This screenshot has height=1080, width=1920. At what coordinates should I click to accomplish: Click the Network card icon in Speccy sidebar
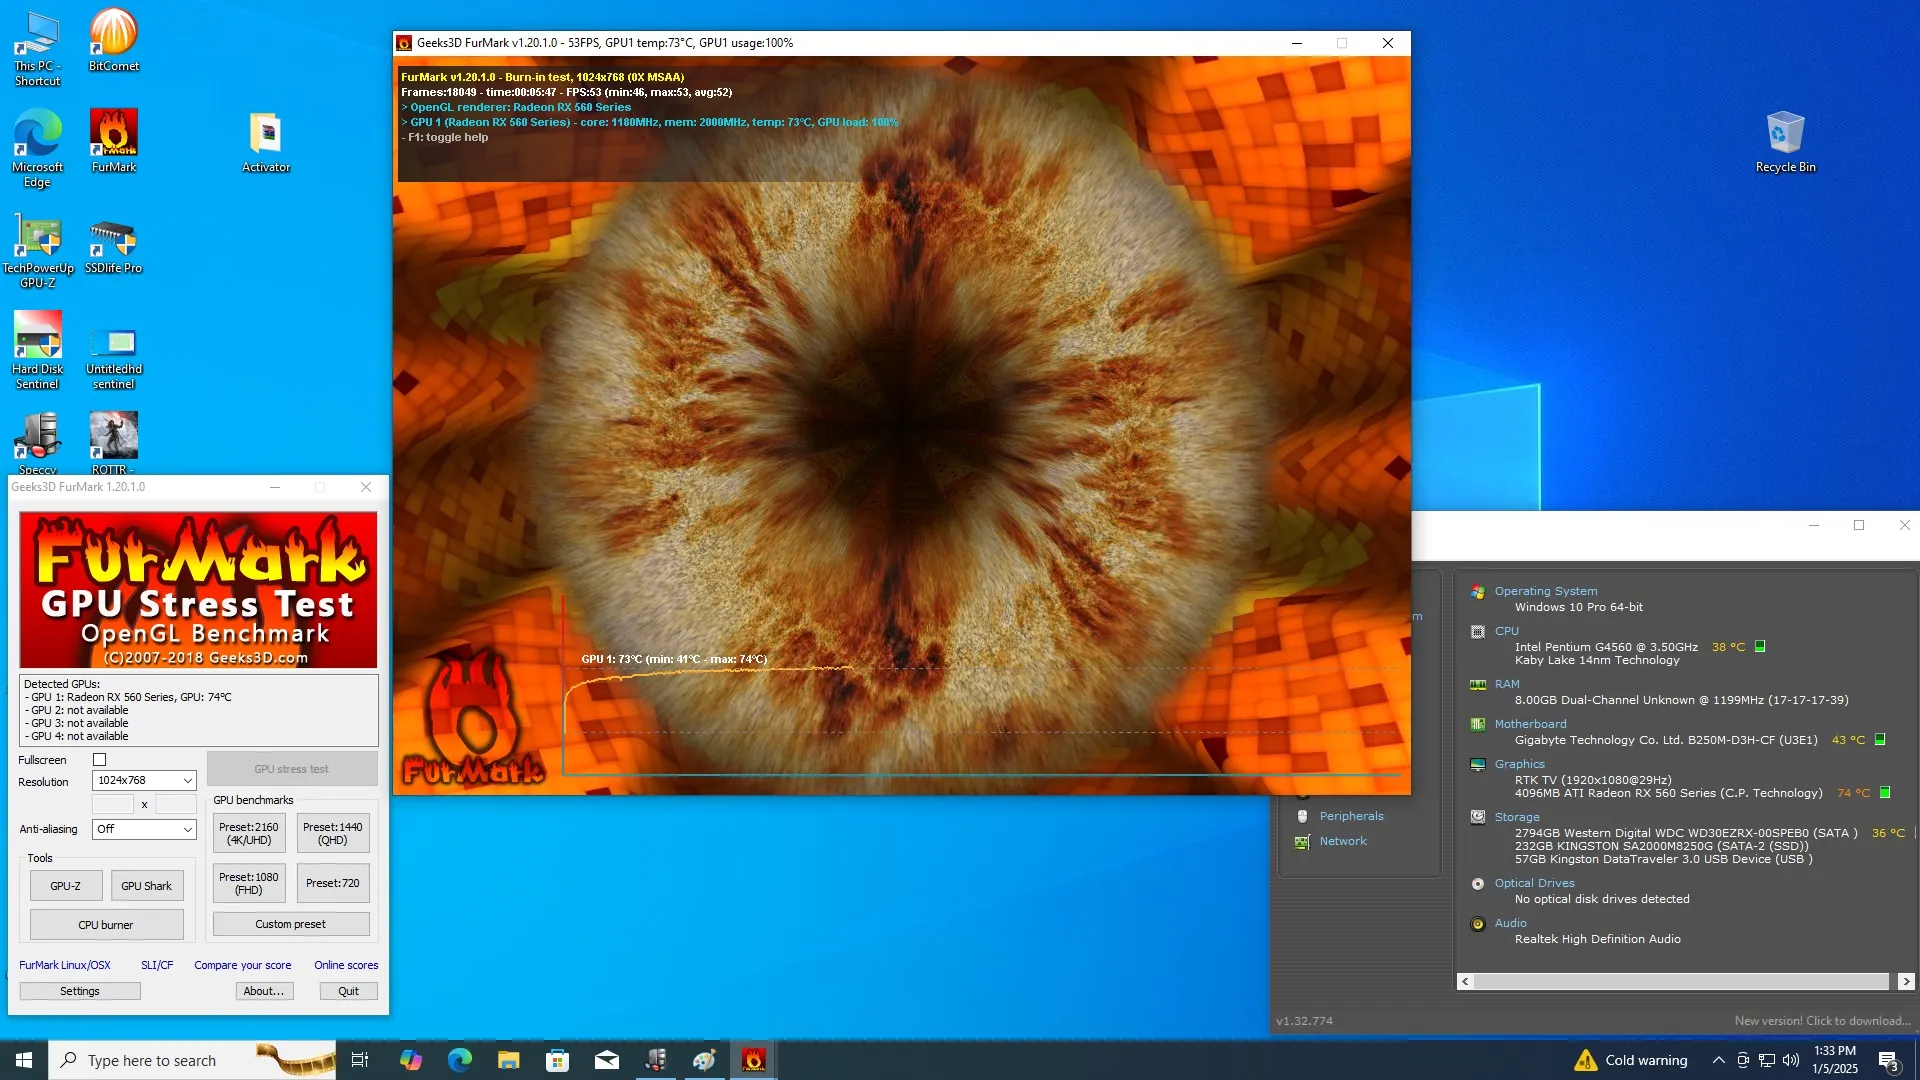pos(1302,842)
